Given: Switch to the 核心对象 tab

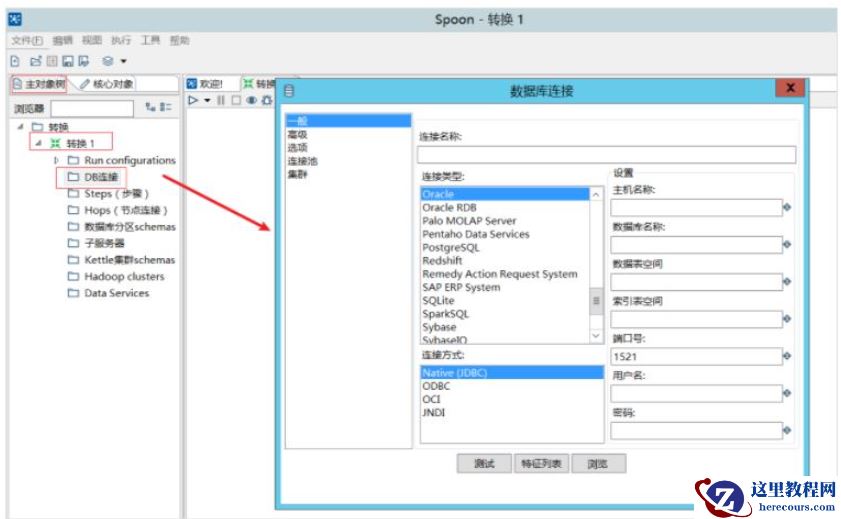Looking at the screenshot, I should click(107, 84).
